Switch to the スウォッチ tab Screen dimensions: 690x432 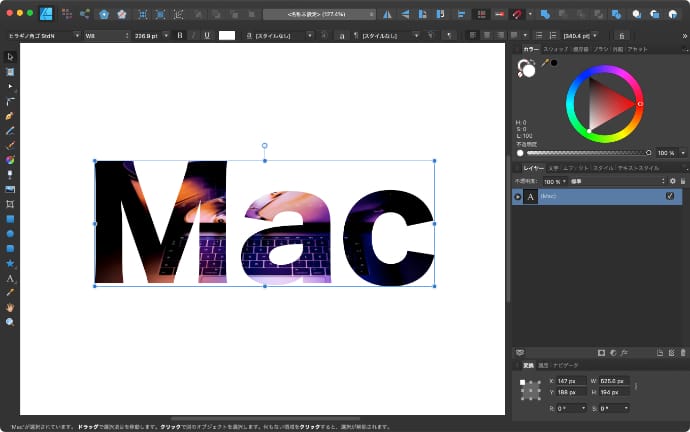coord(556,48)
